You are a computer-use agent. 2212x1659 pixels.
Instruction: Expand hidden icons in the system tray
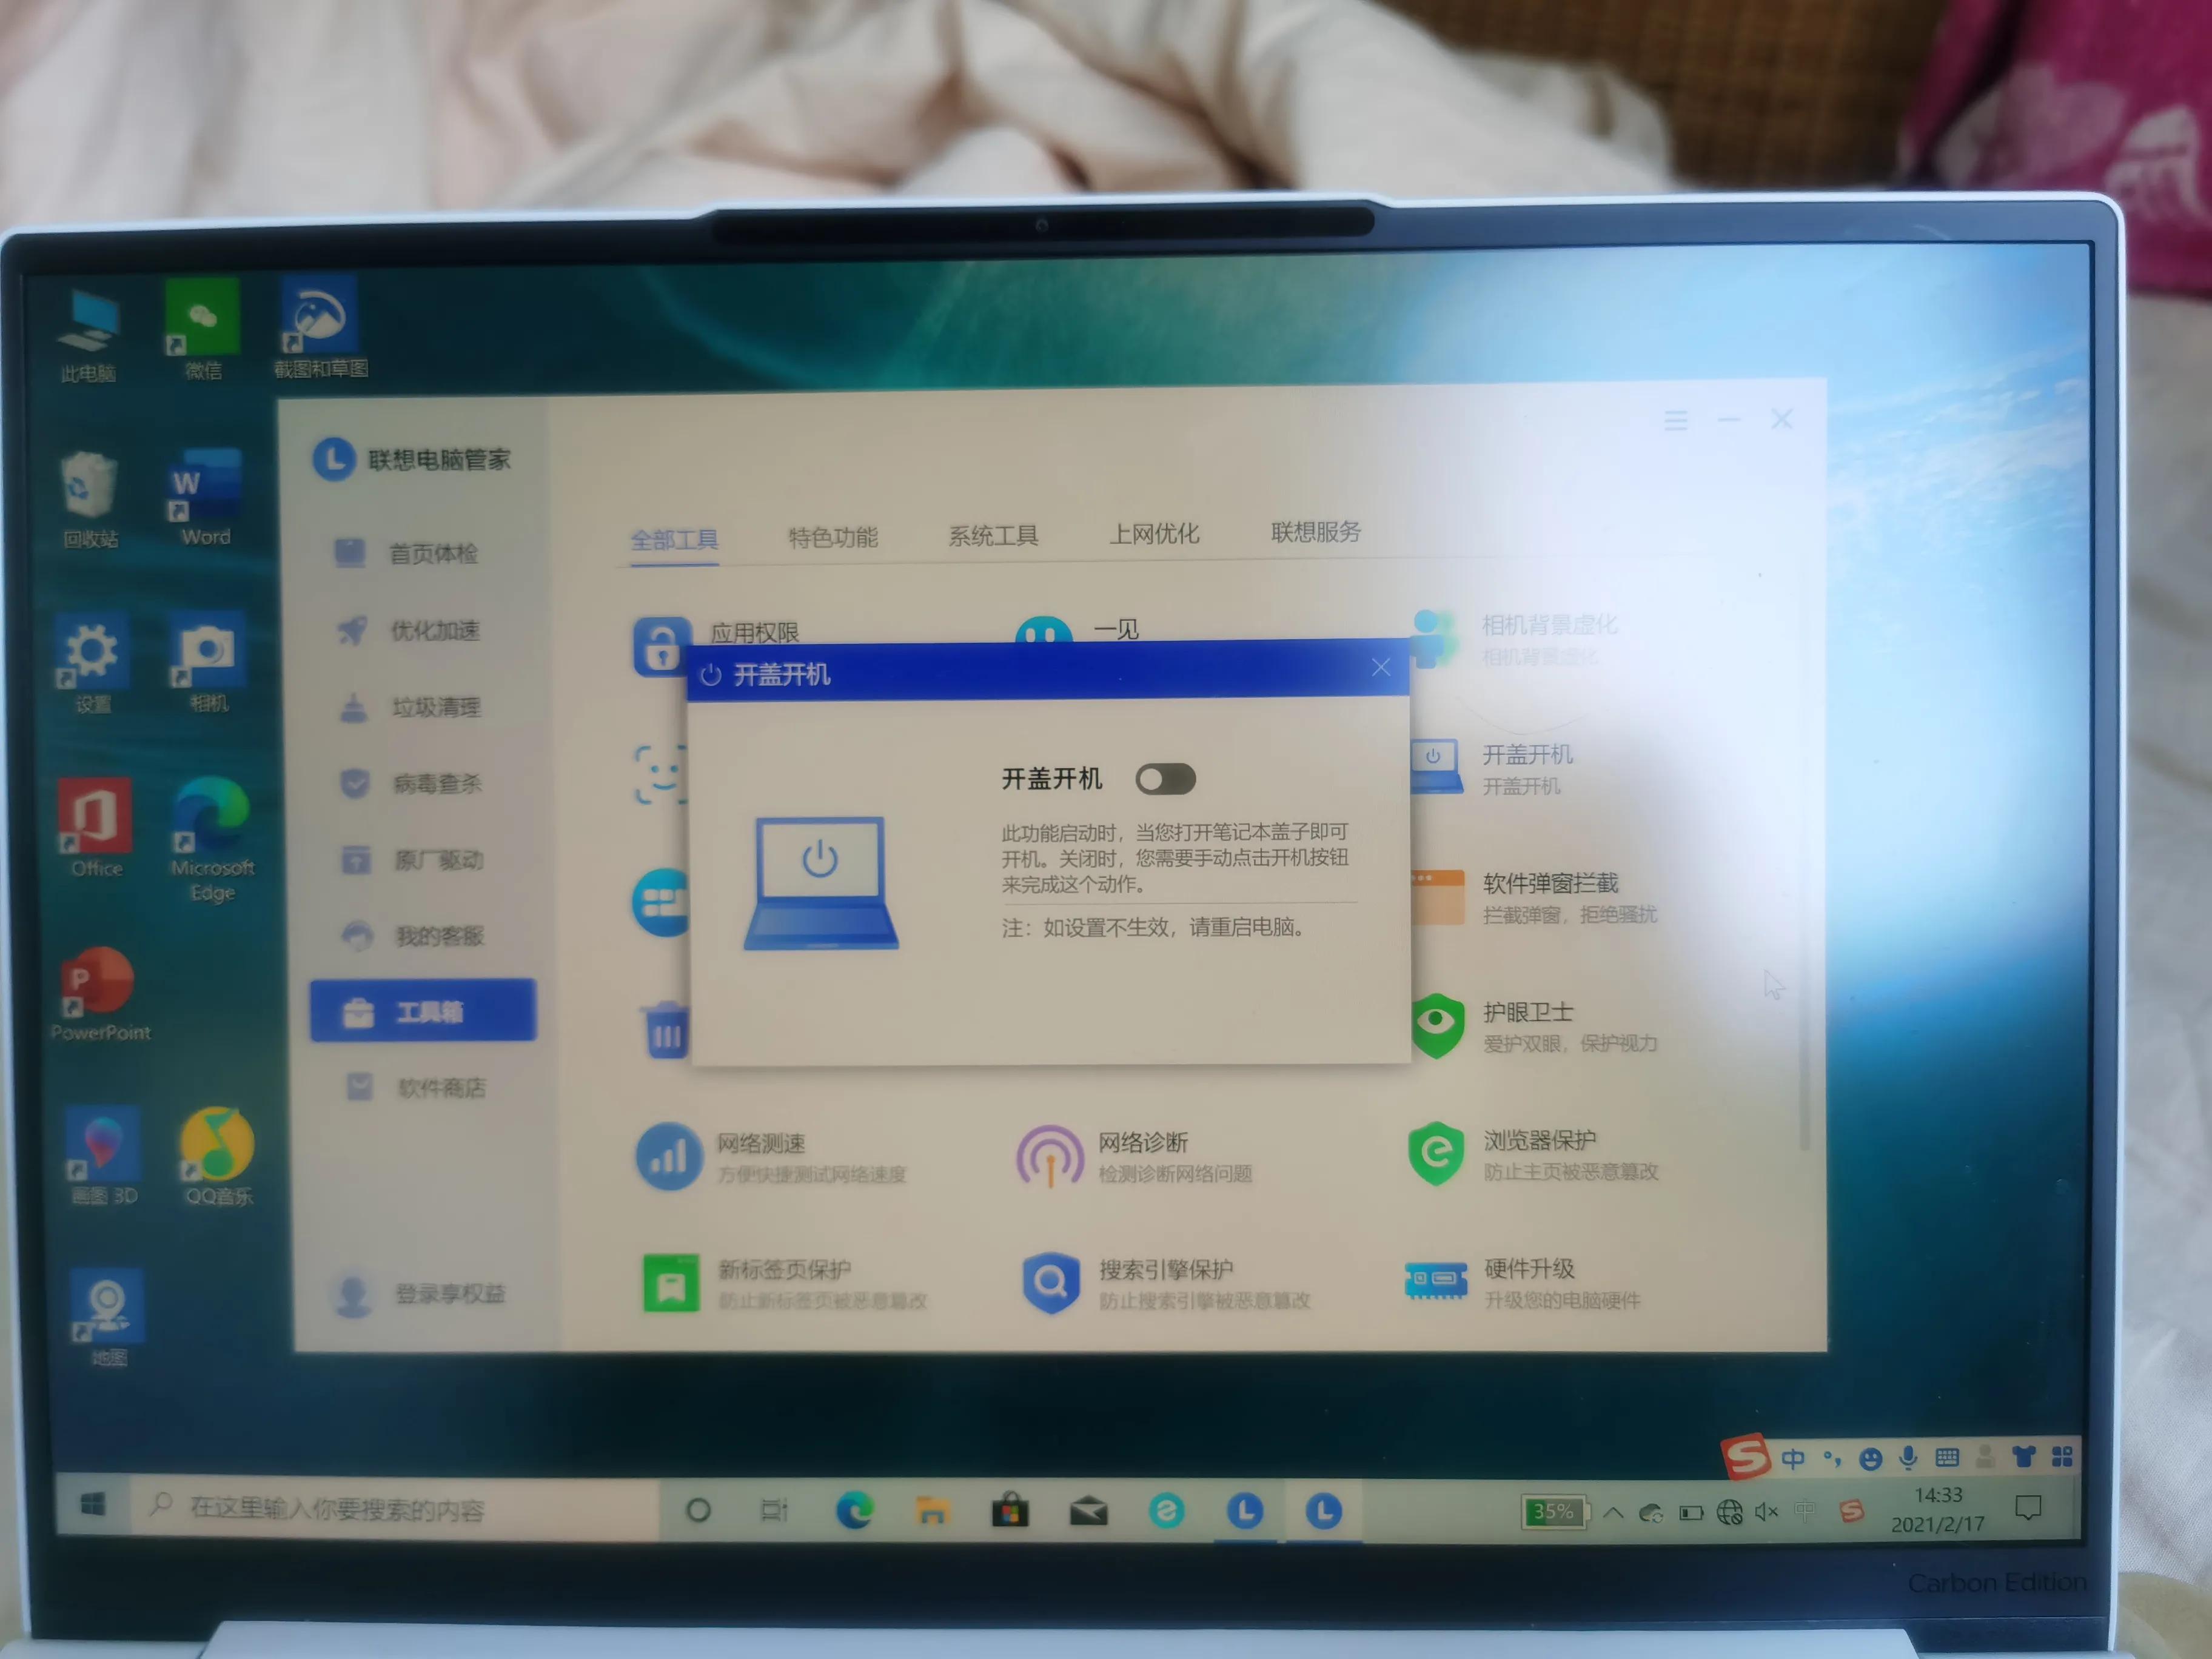click(x=1614, y=1512)
